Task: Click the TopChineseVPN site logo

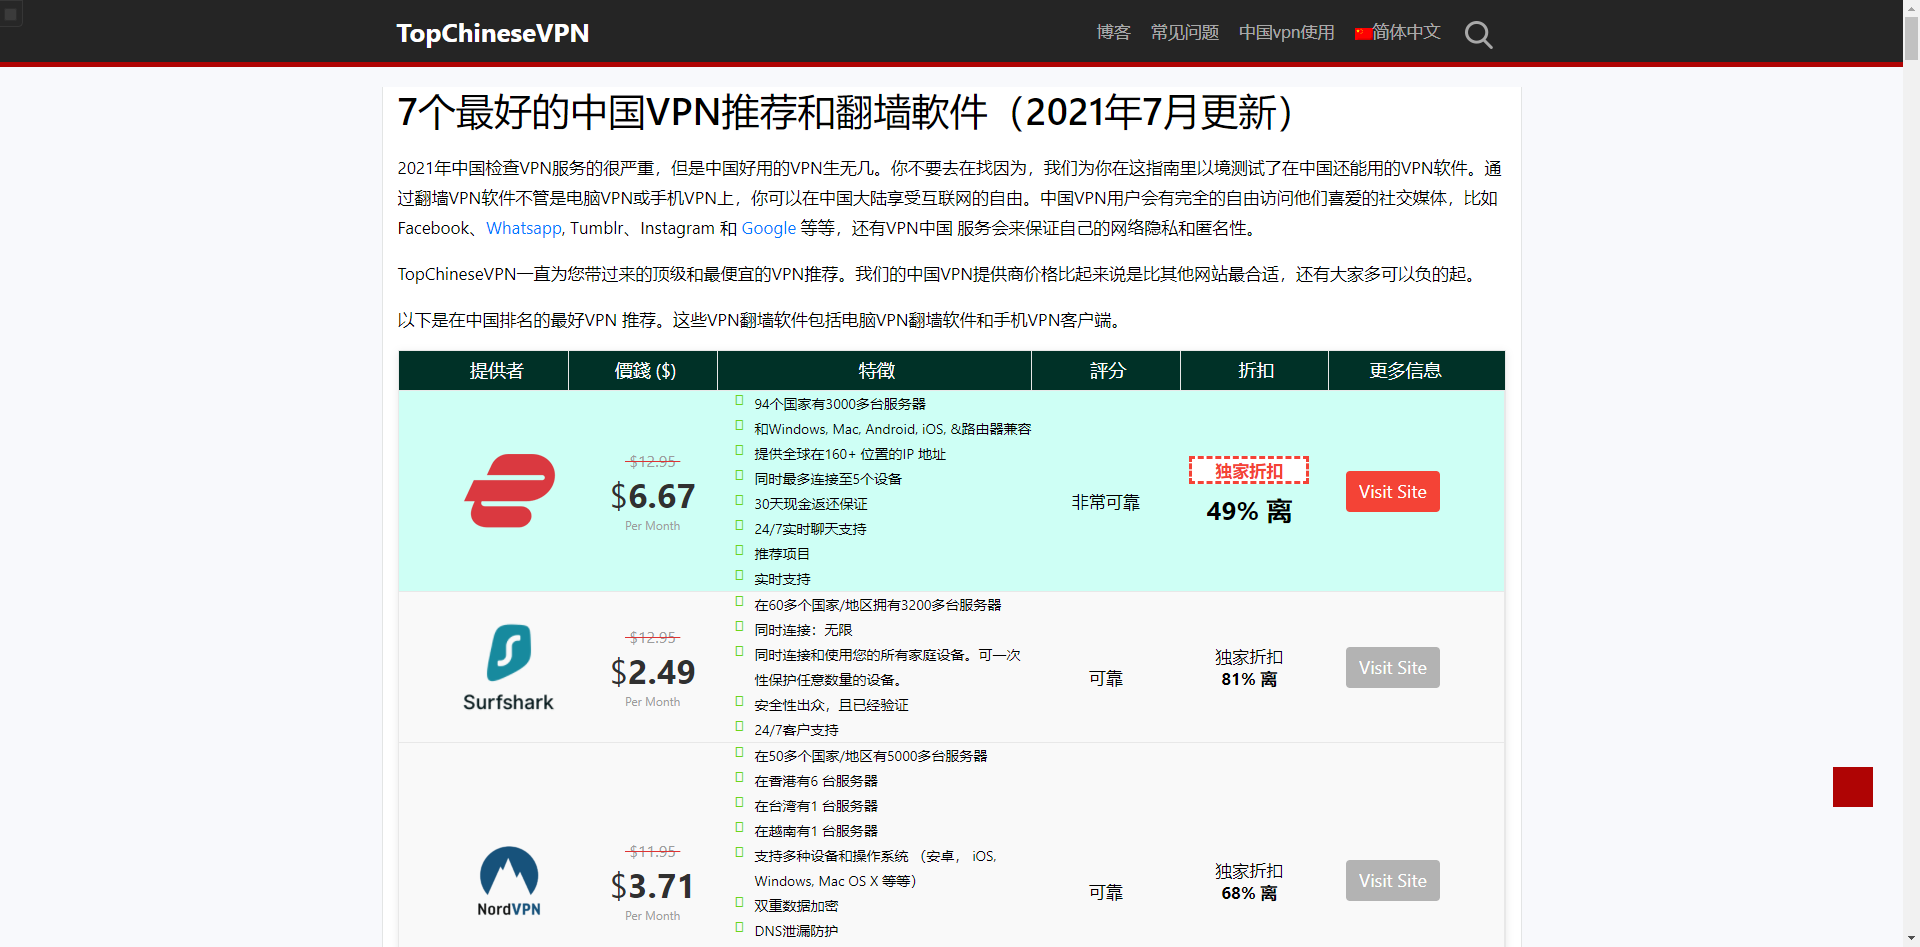Action: (x=493, y=33)
